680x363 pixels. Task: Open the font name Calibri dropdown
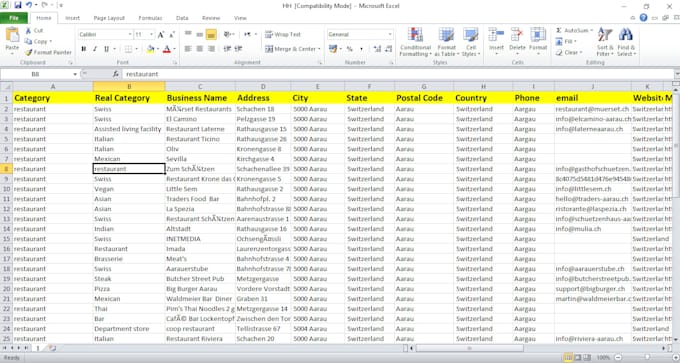pyautogui.click(x=130, y=34)
